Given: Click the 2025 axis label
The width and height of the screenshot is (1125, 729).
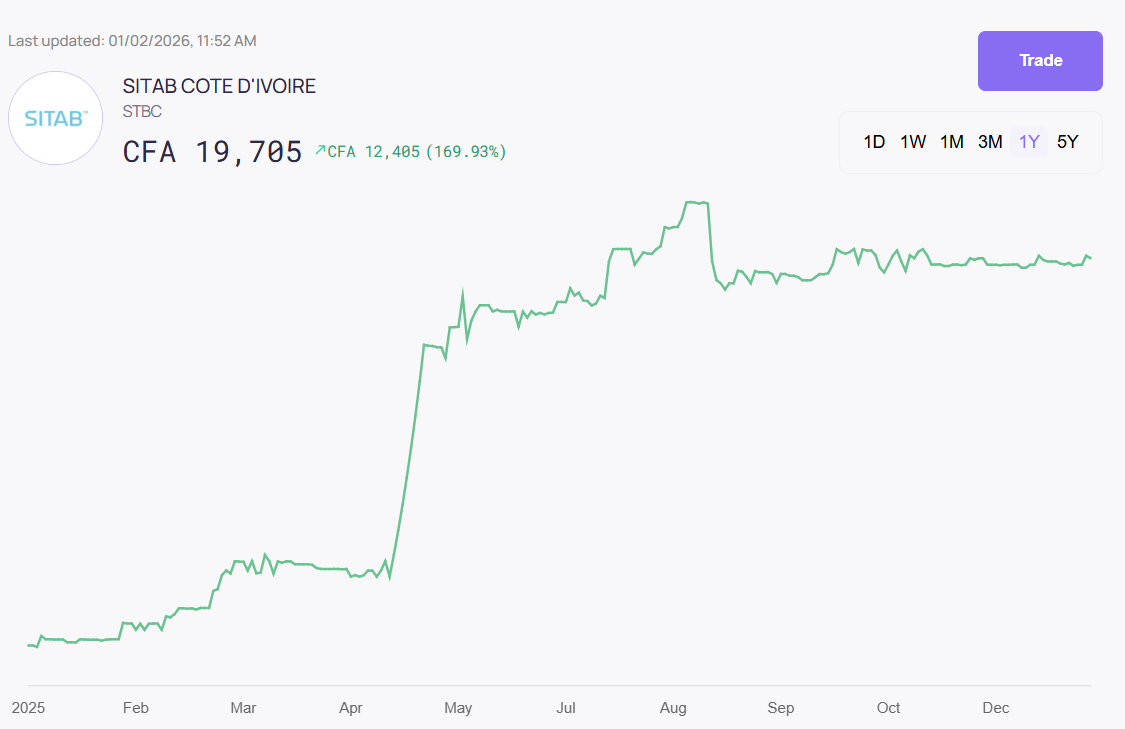Looking at the screenshot, I should [28, 708].
